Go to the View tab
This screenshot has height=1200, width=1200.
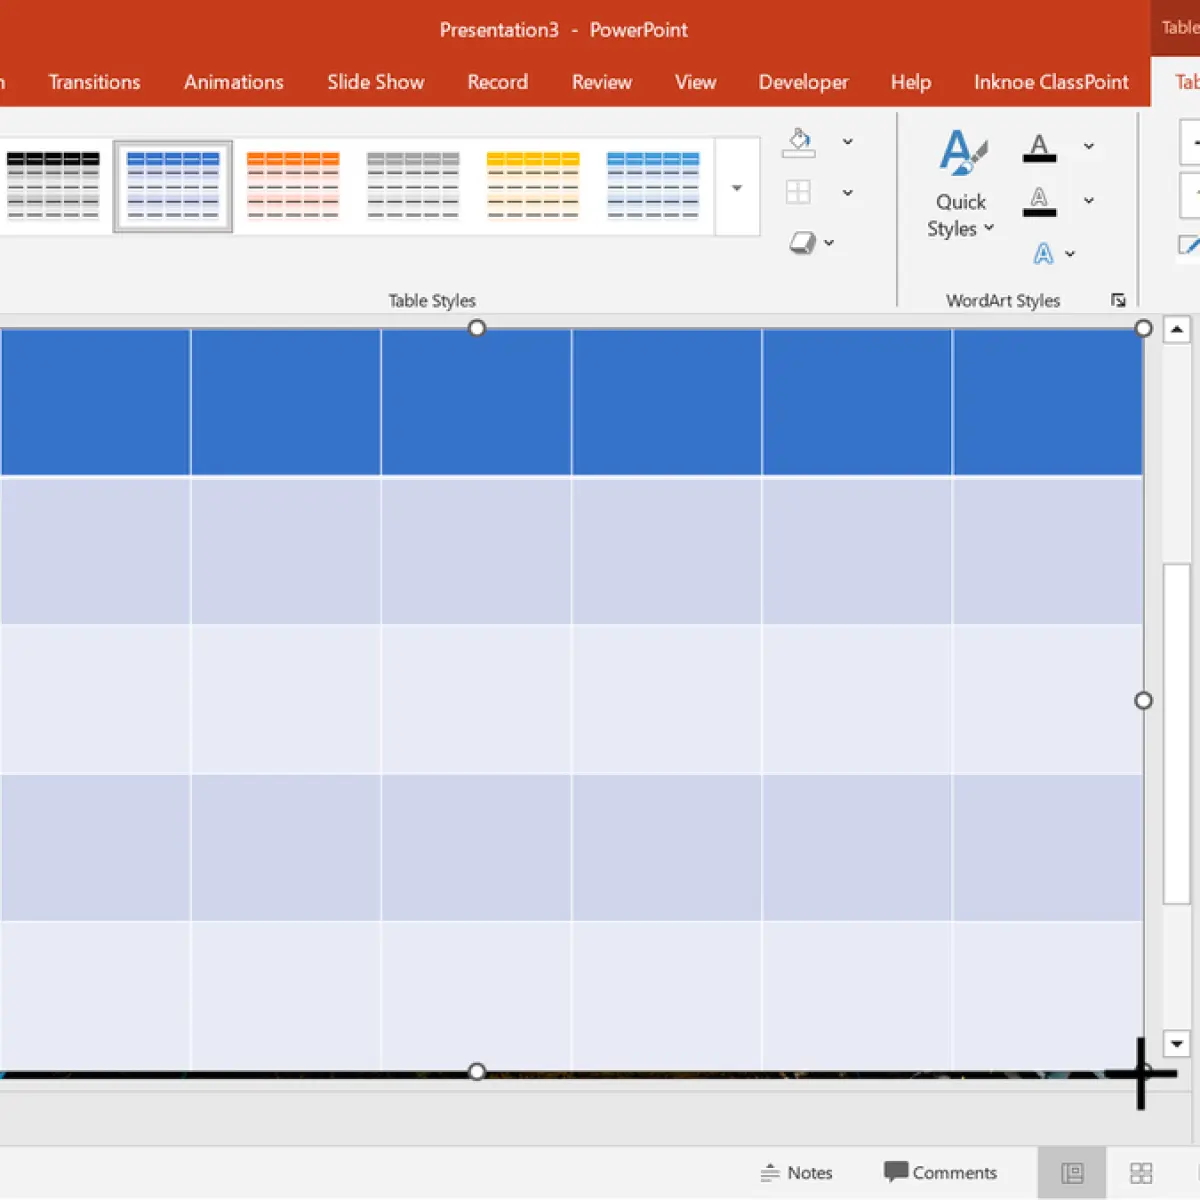tap(695, 82)
